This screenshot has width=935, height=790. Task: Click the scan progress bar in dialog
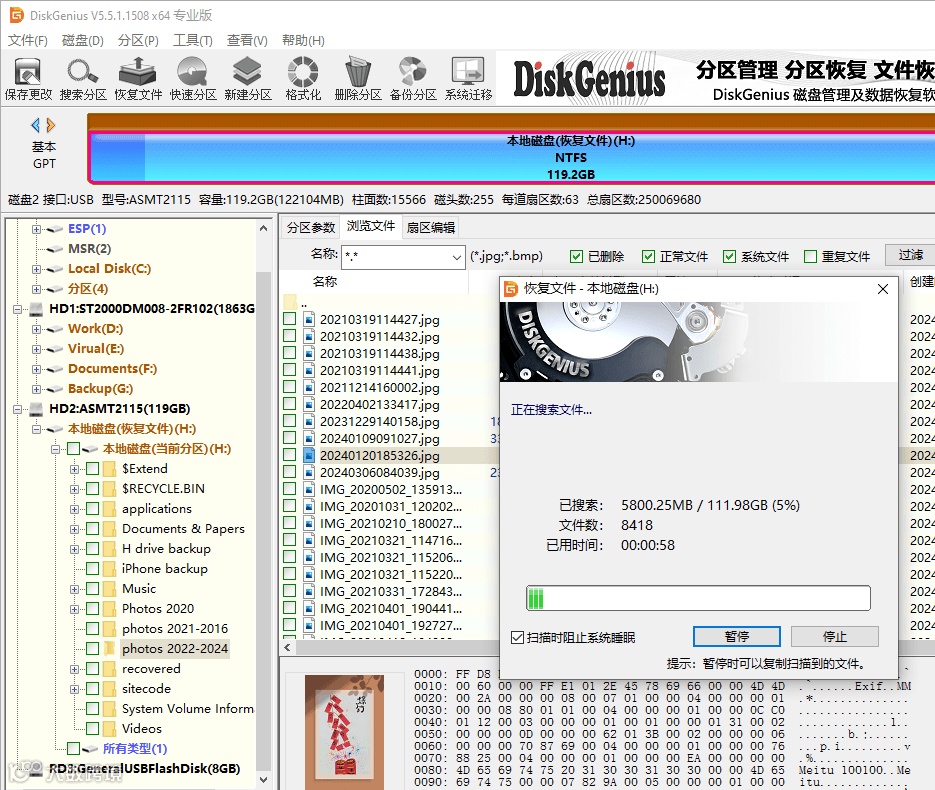[698, 598]
